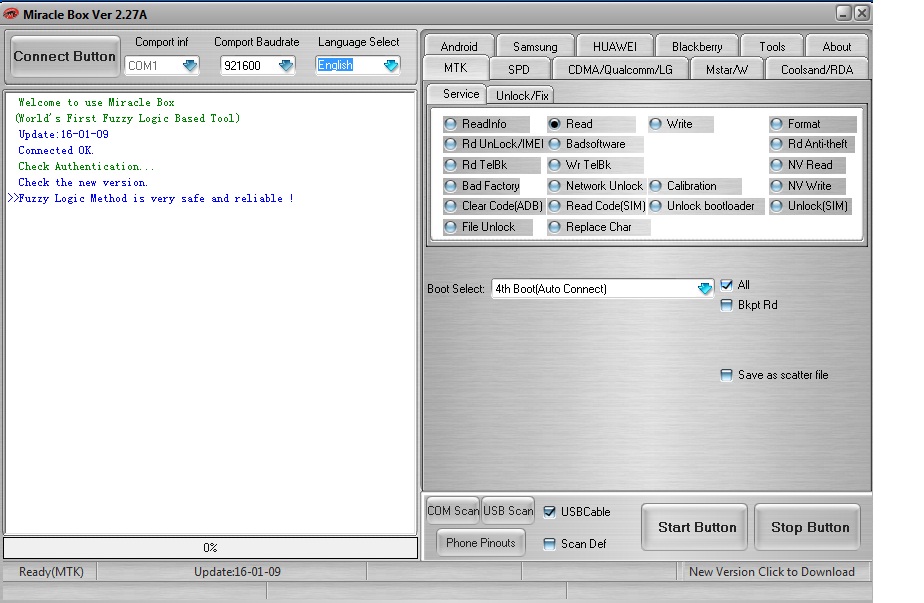This screenshot has height=603, width=924.
Task: Select the ReadInfo radio option
Action: [484, 124]
